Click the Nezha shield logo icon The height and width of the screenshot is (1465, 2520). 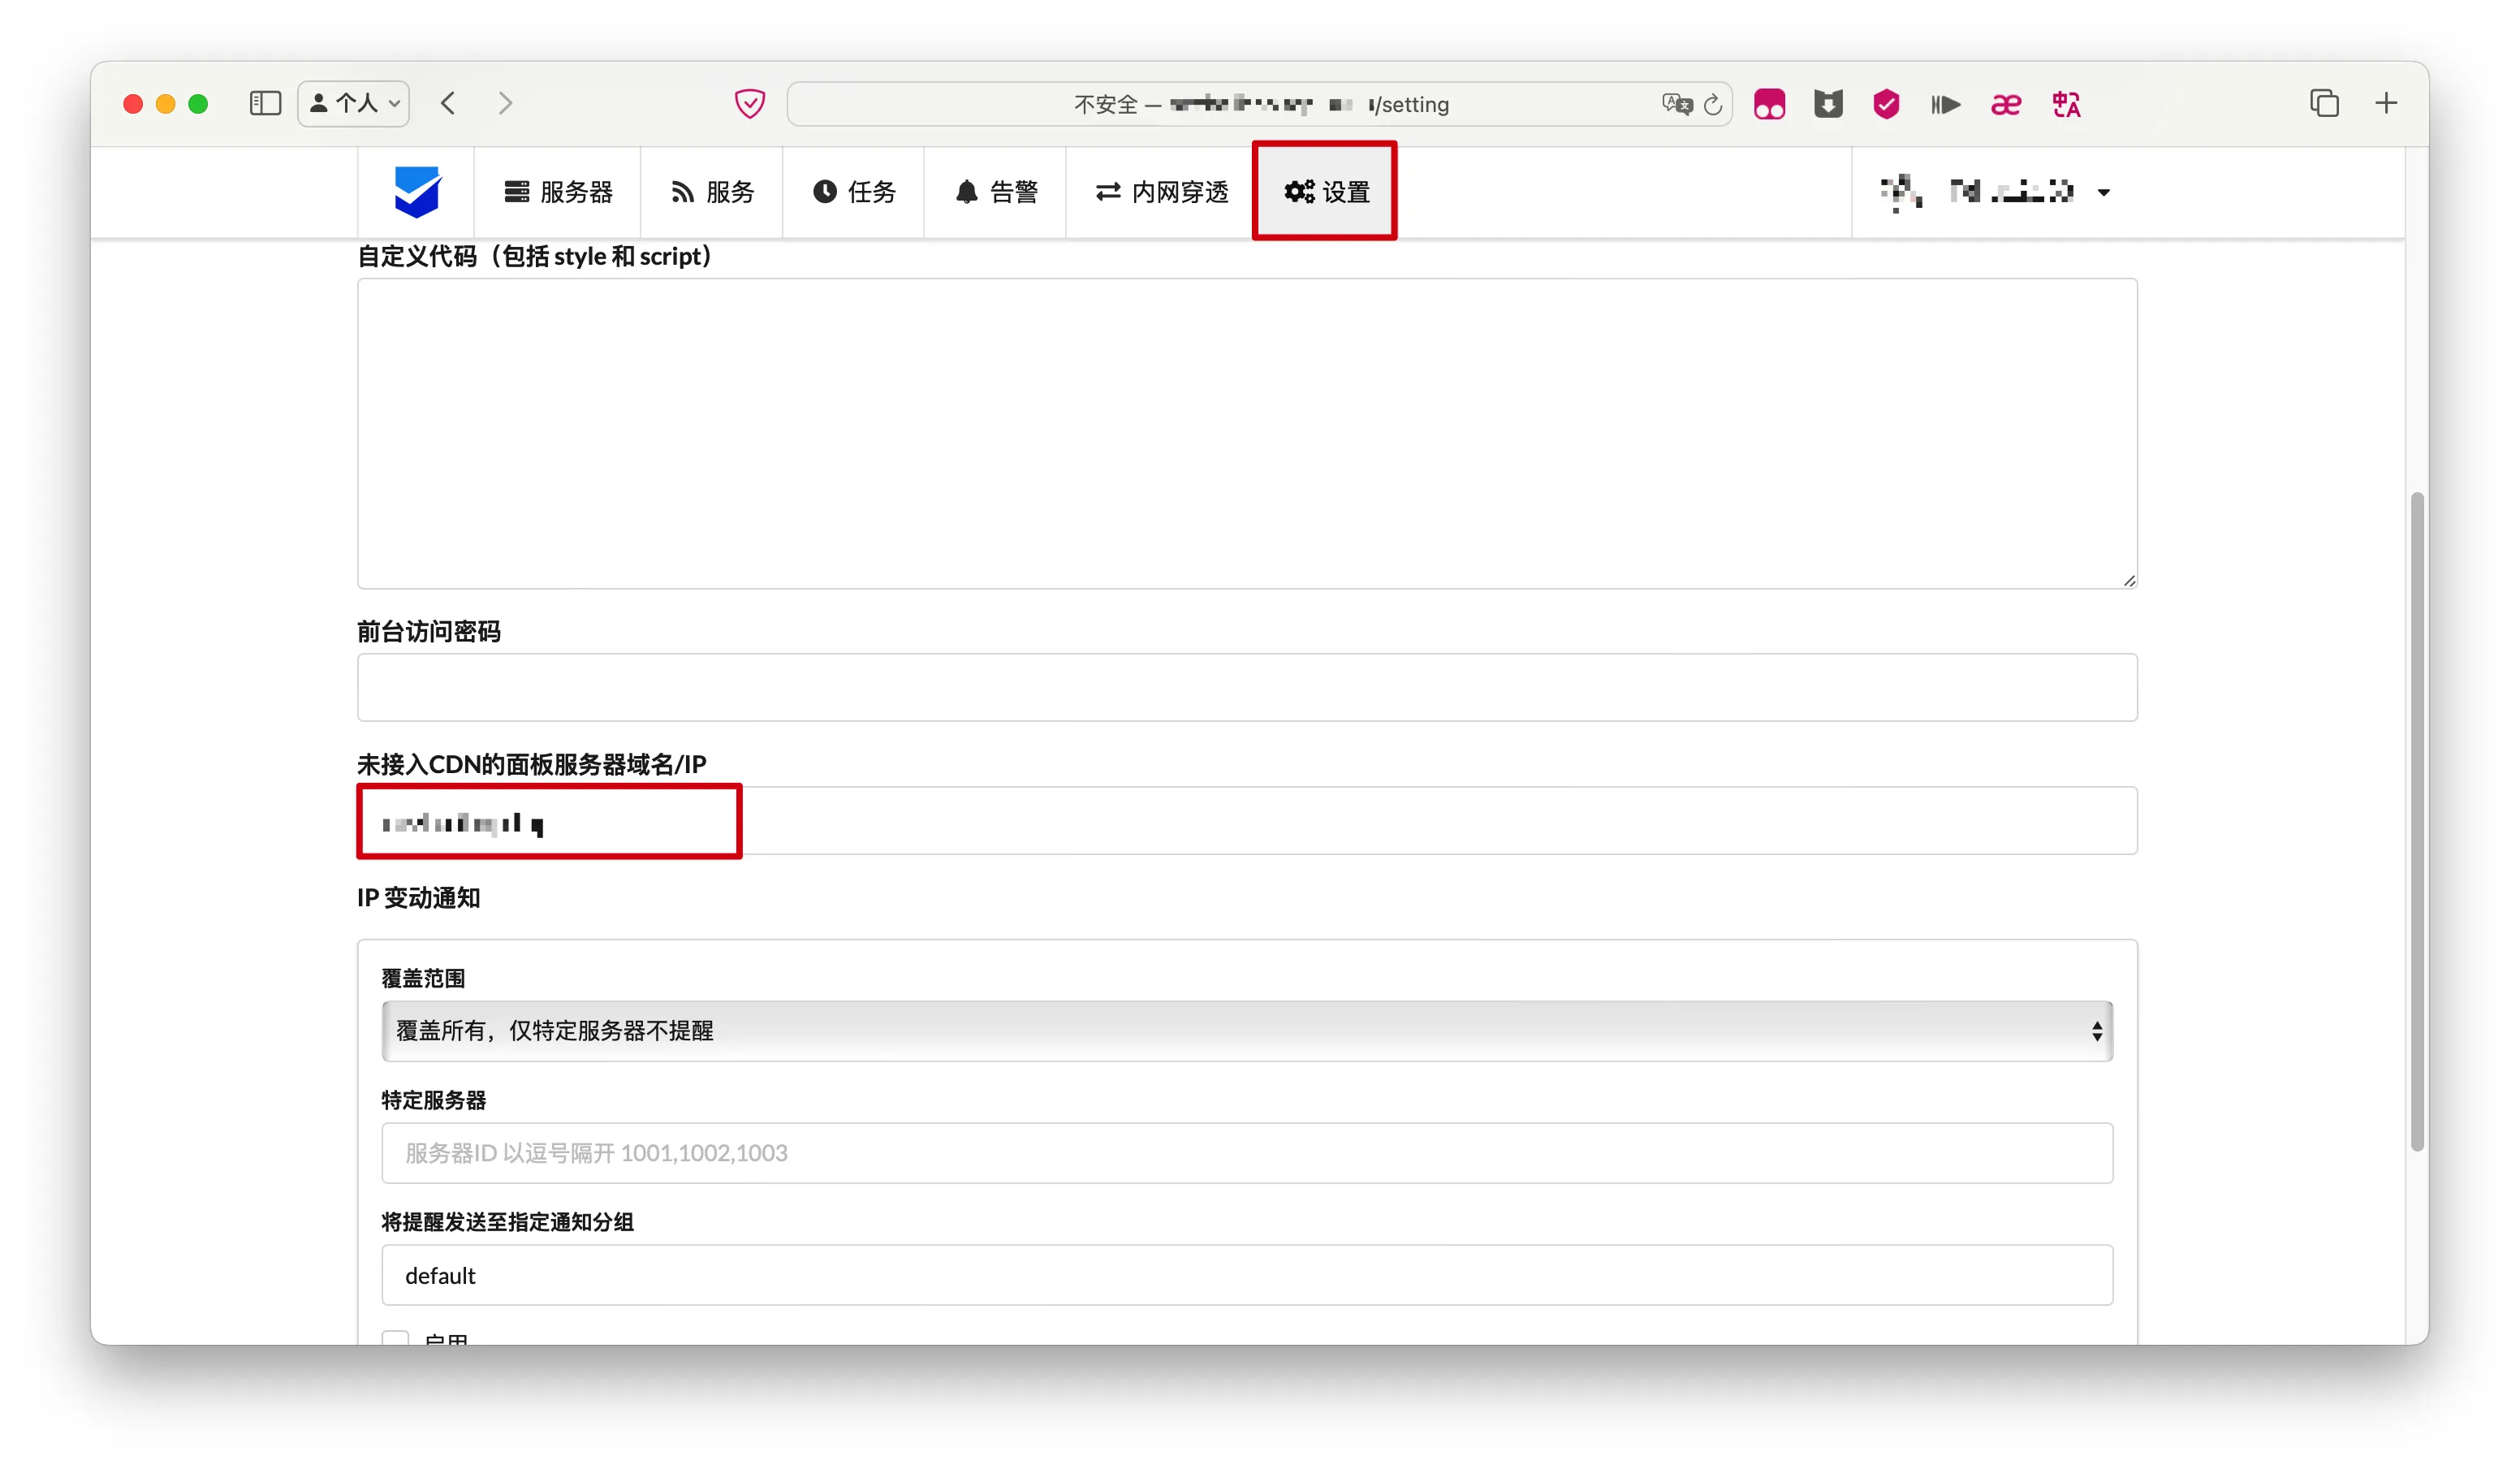[x=416, y=191]
